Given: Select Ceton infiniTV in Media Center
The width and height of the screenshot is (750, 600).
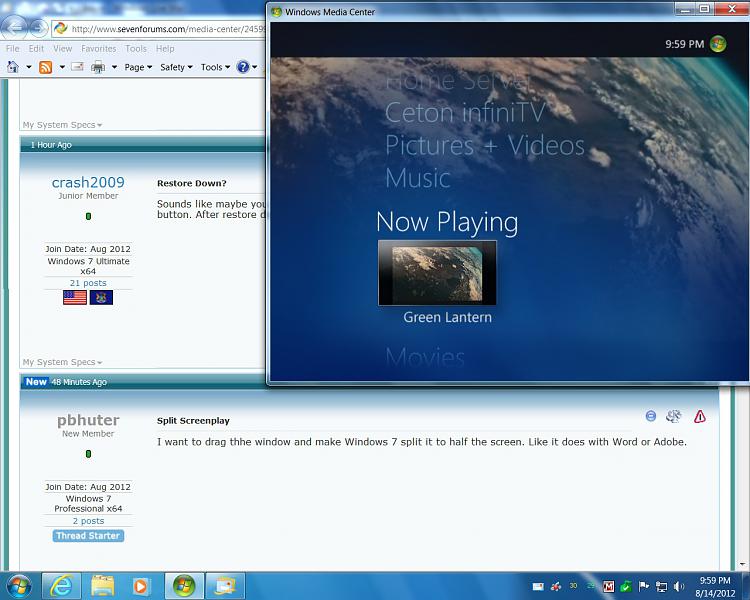Looking at the screenshot, I should [x=465, y=113].
